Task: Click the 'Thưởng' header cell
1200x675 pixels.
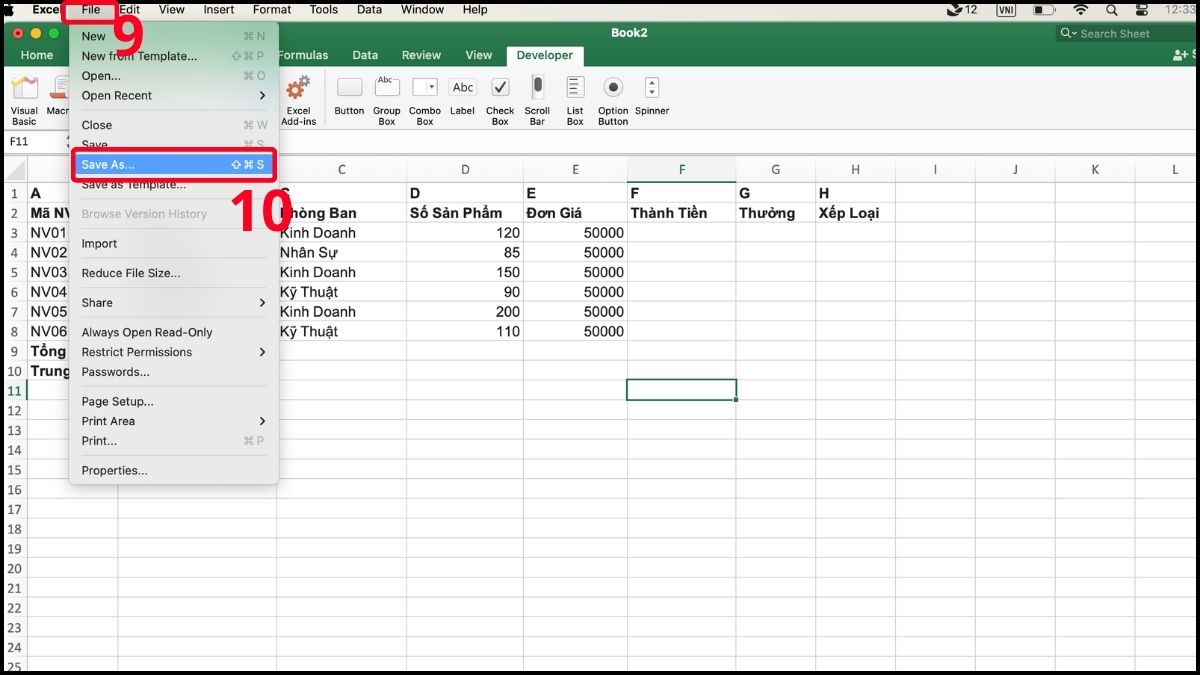Action: click(x=776, y=213)
